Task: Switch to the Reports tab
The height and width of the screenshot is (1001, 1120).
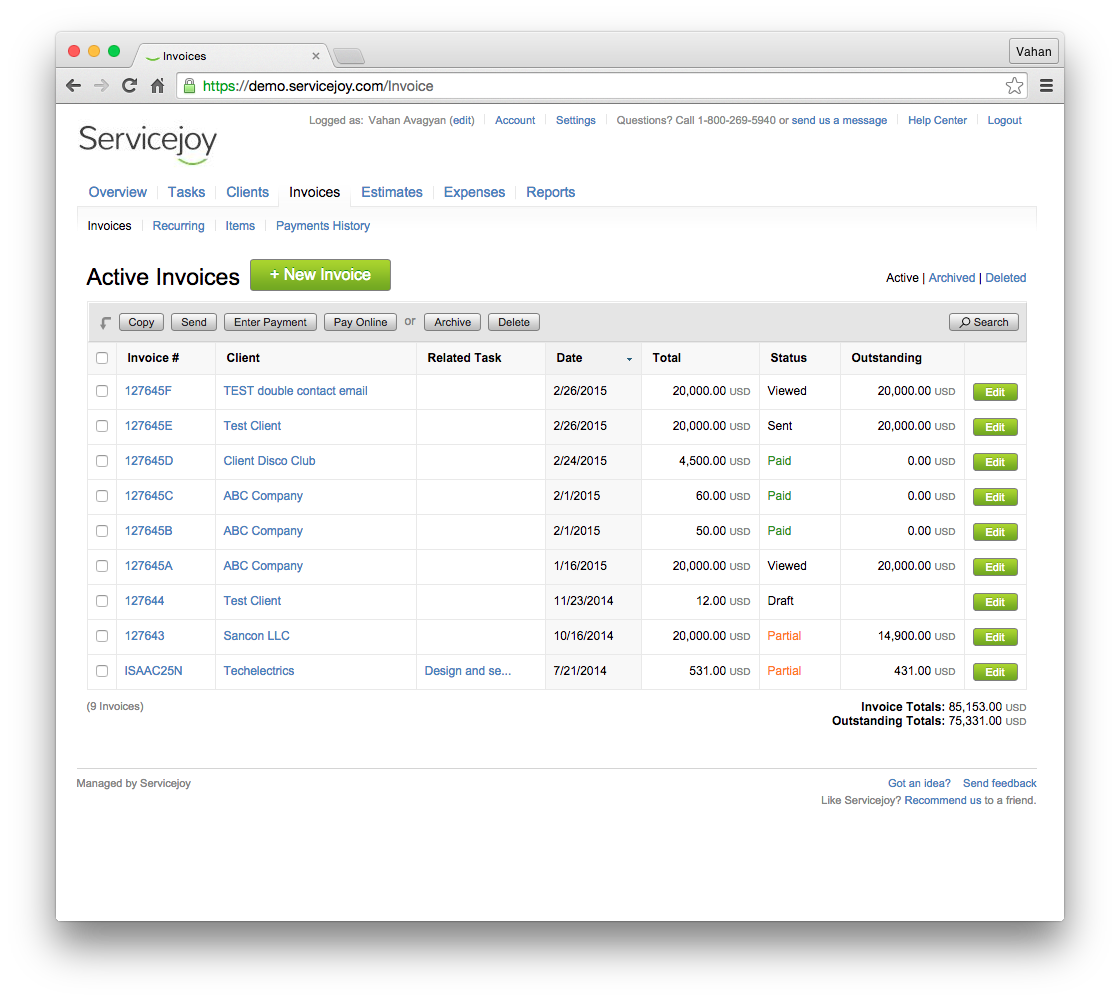Action: (x=551, y=192)
